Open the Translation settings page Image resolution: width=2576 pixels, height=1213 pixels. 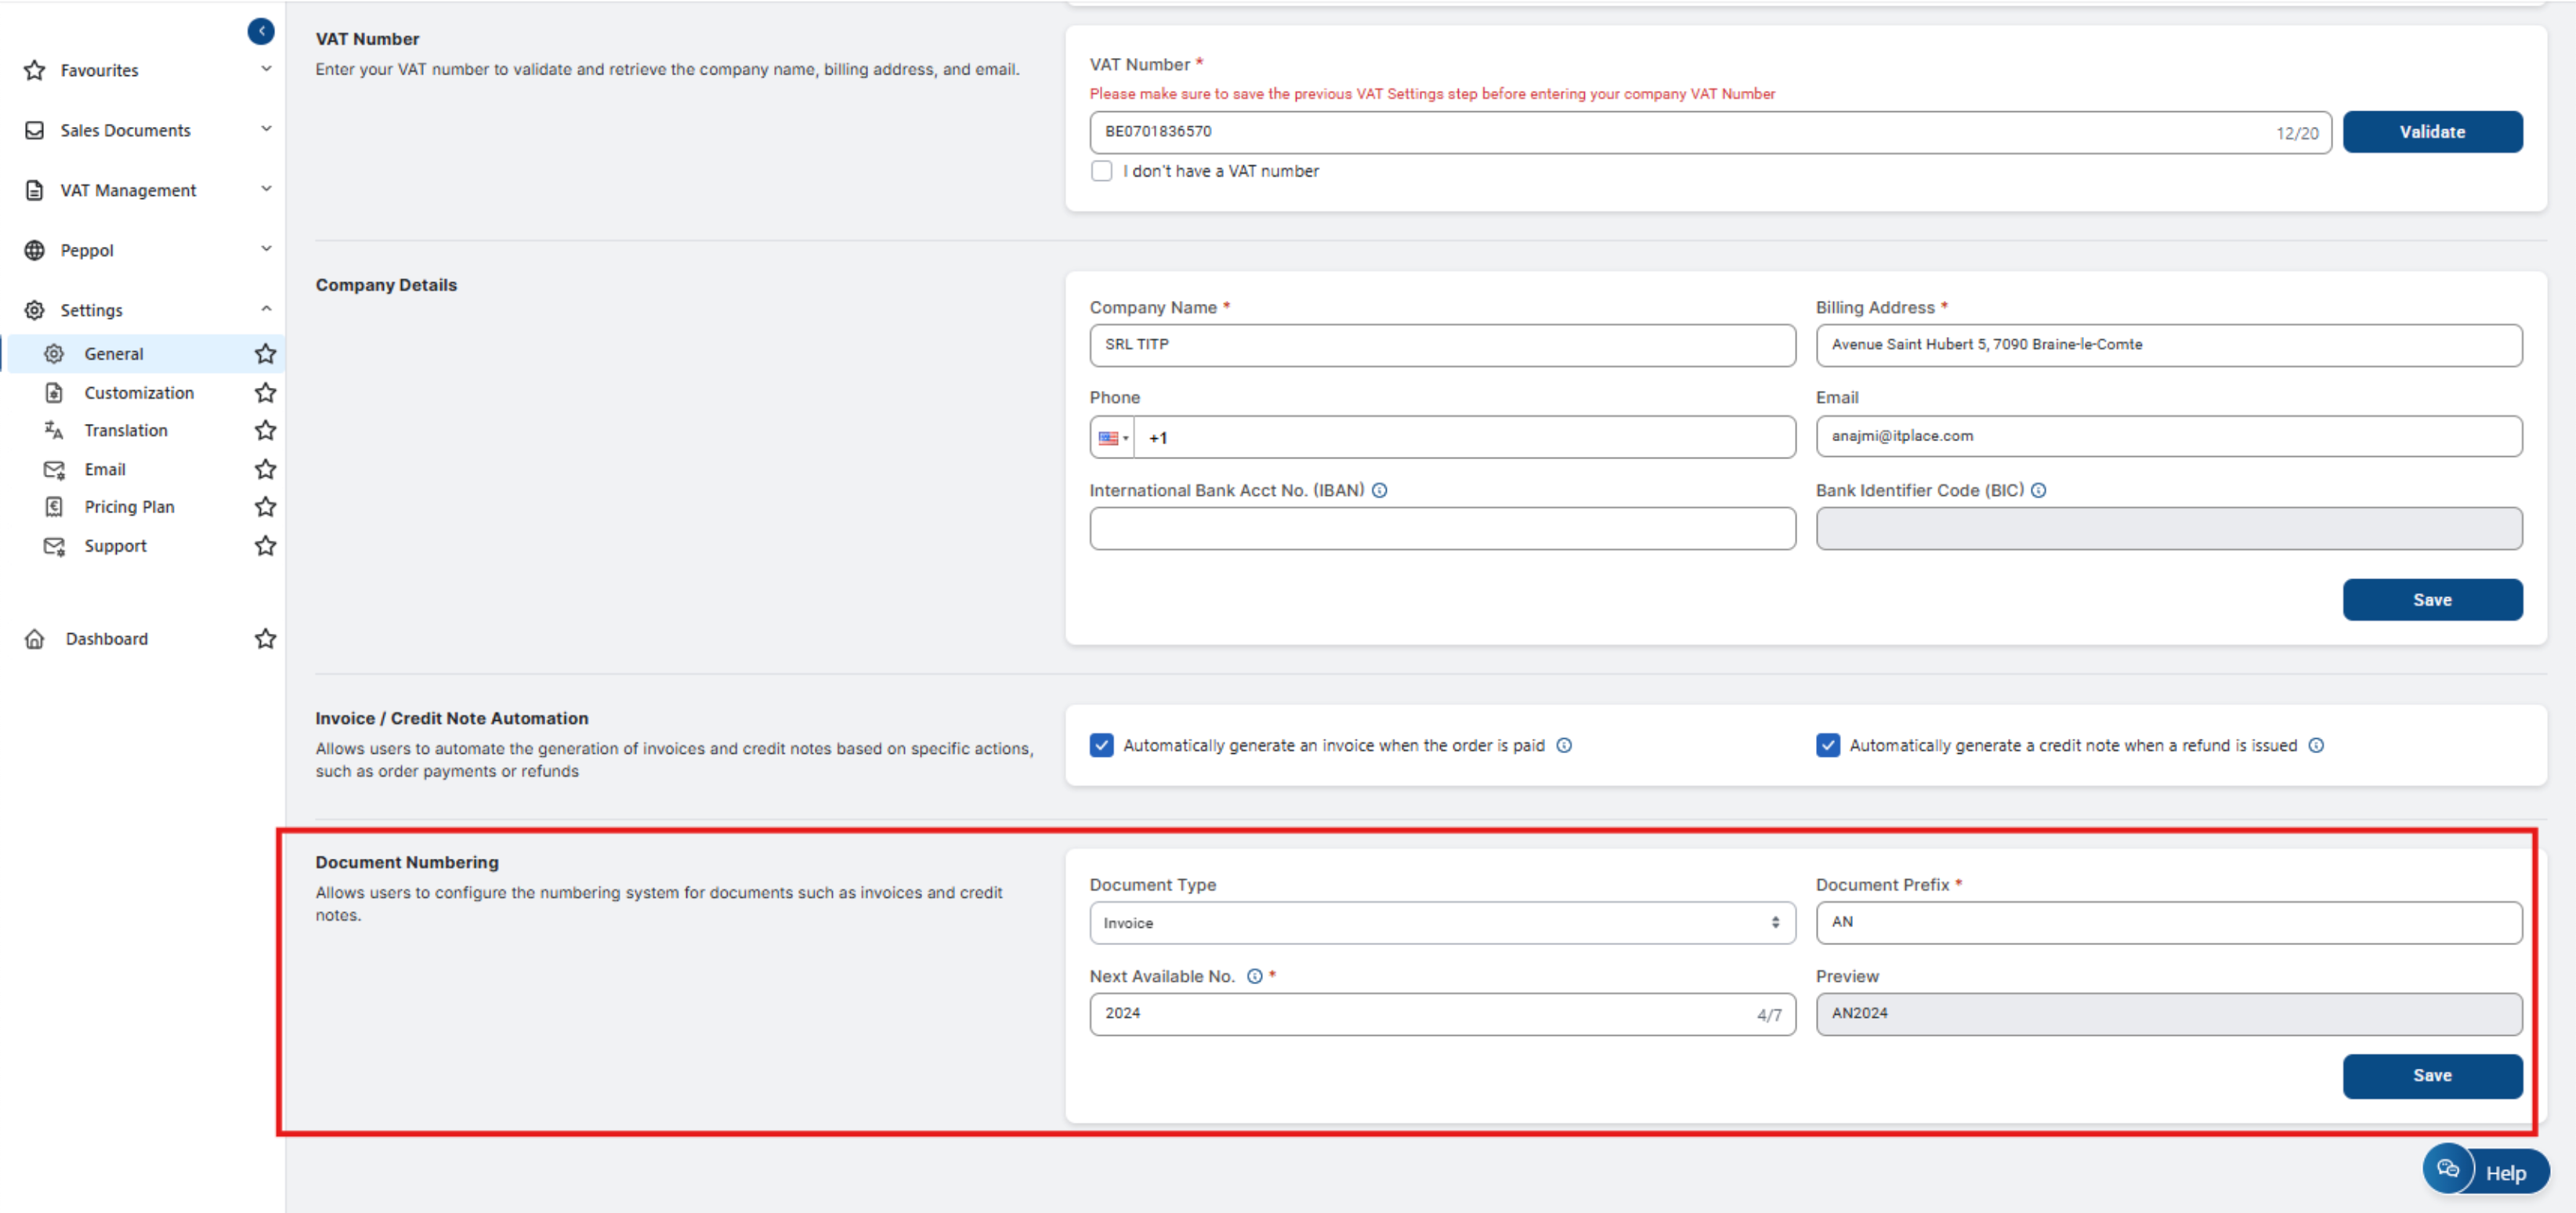pyautogui.click(x=126, y=431)
